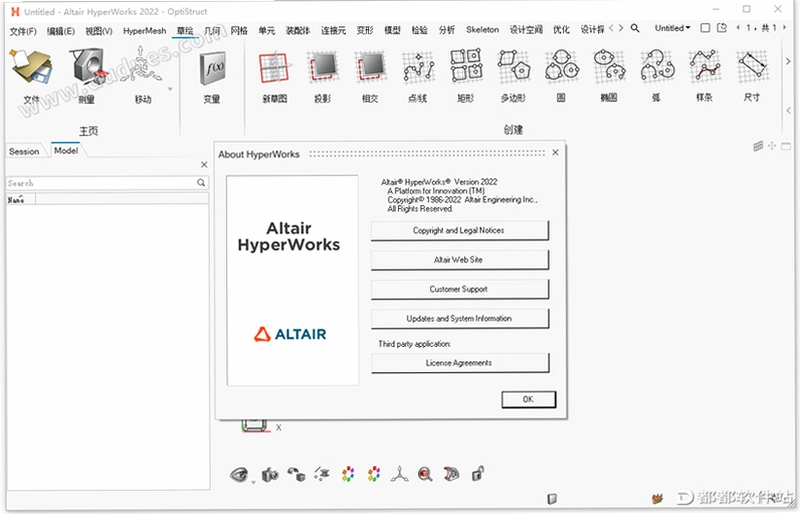Confirm the About dialog with OK
The width and height of the screenshot is (800, 514).
click(x=528, y=399)
